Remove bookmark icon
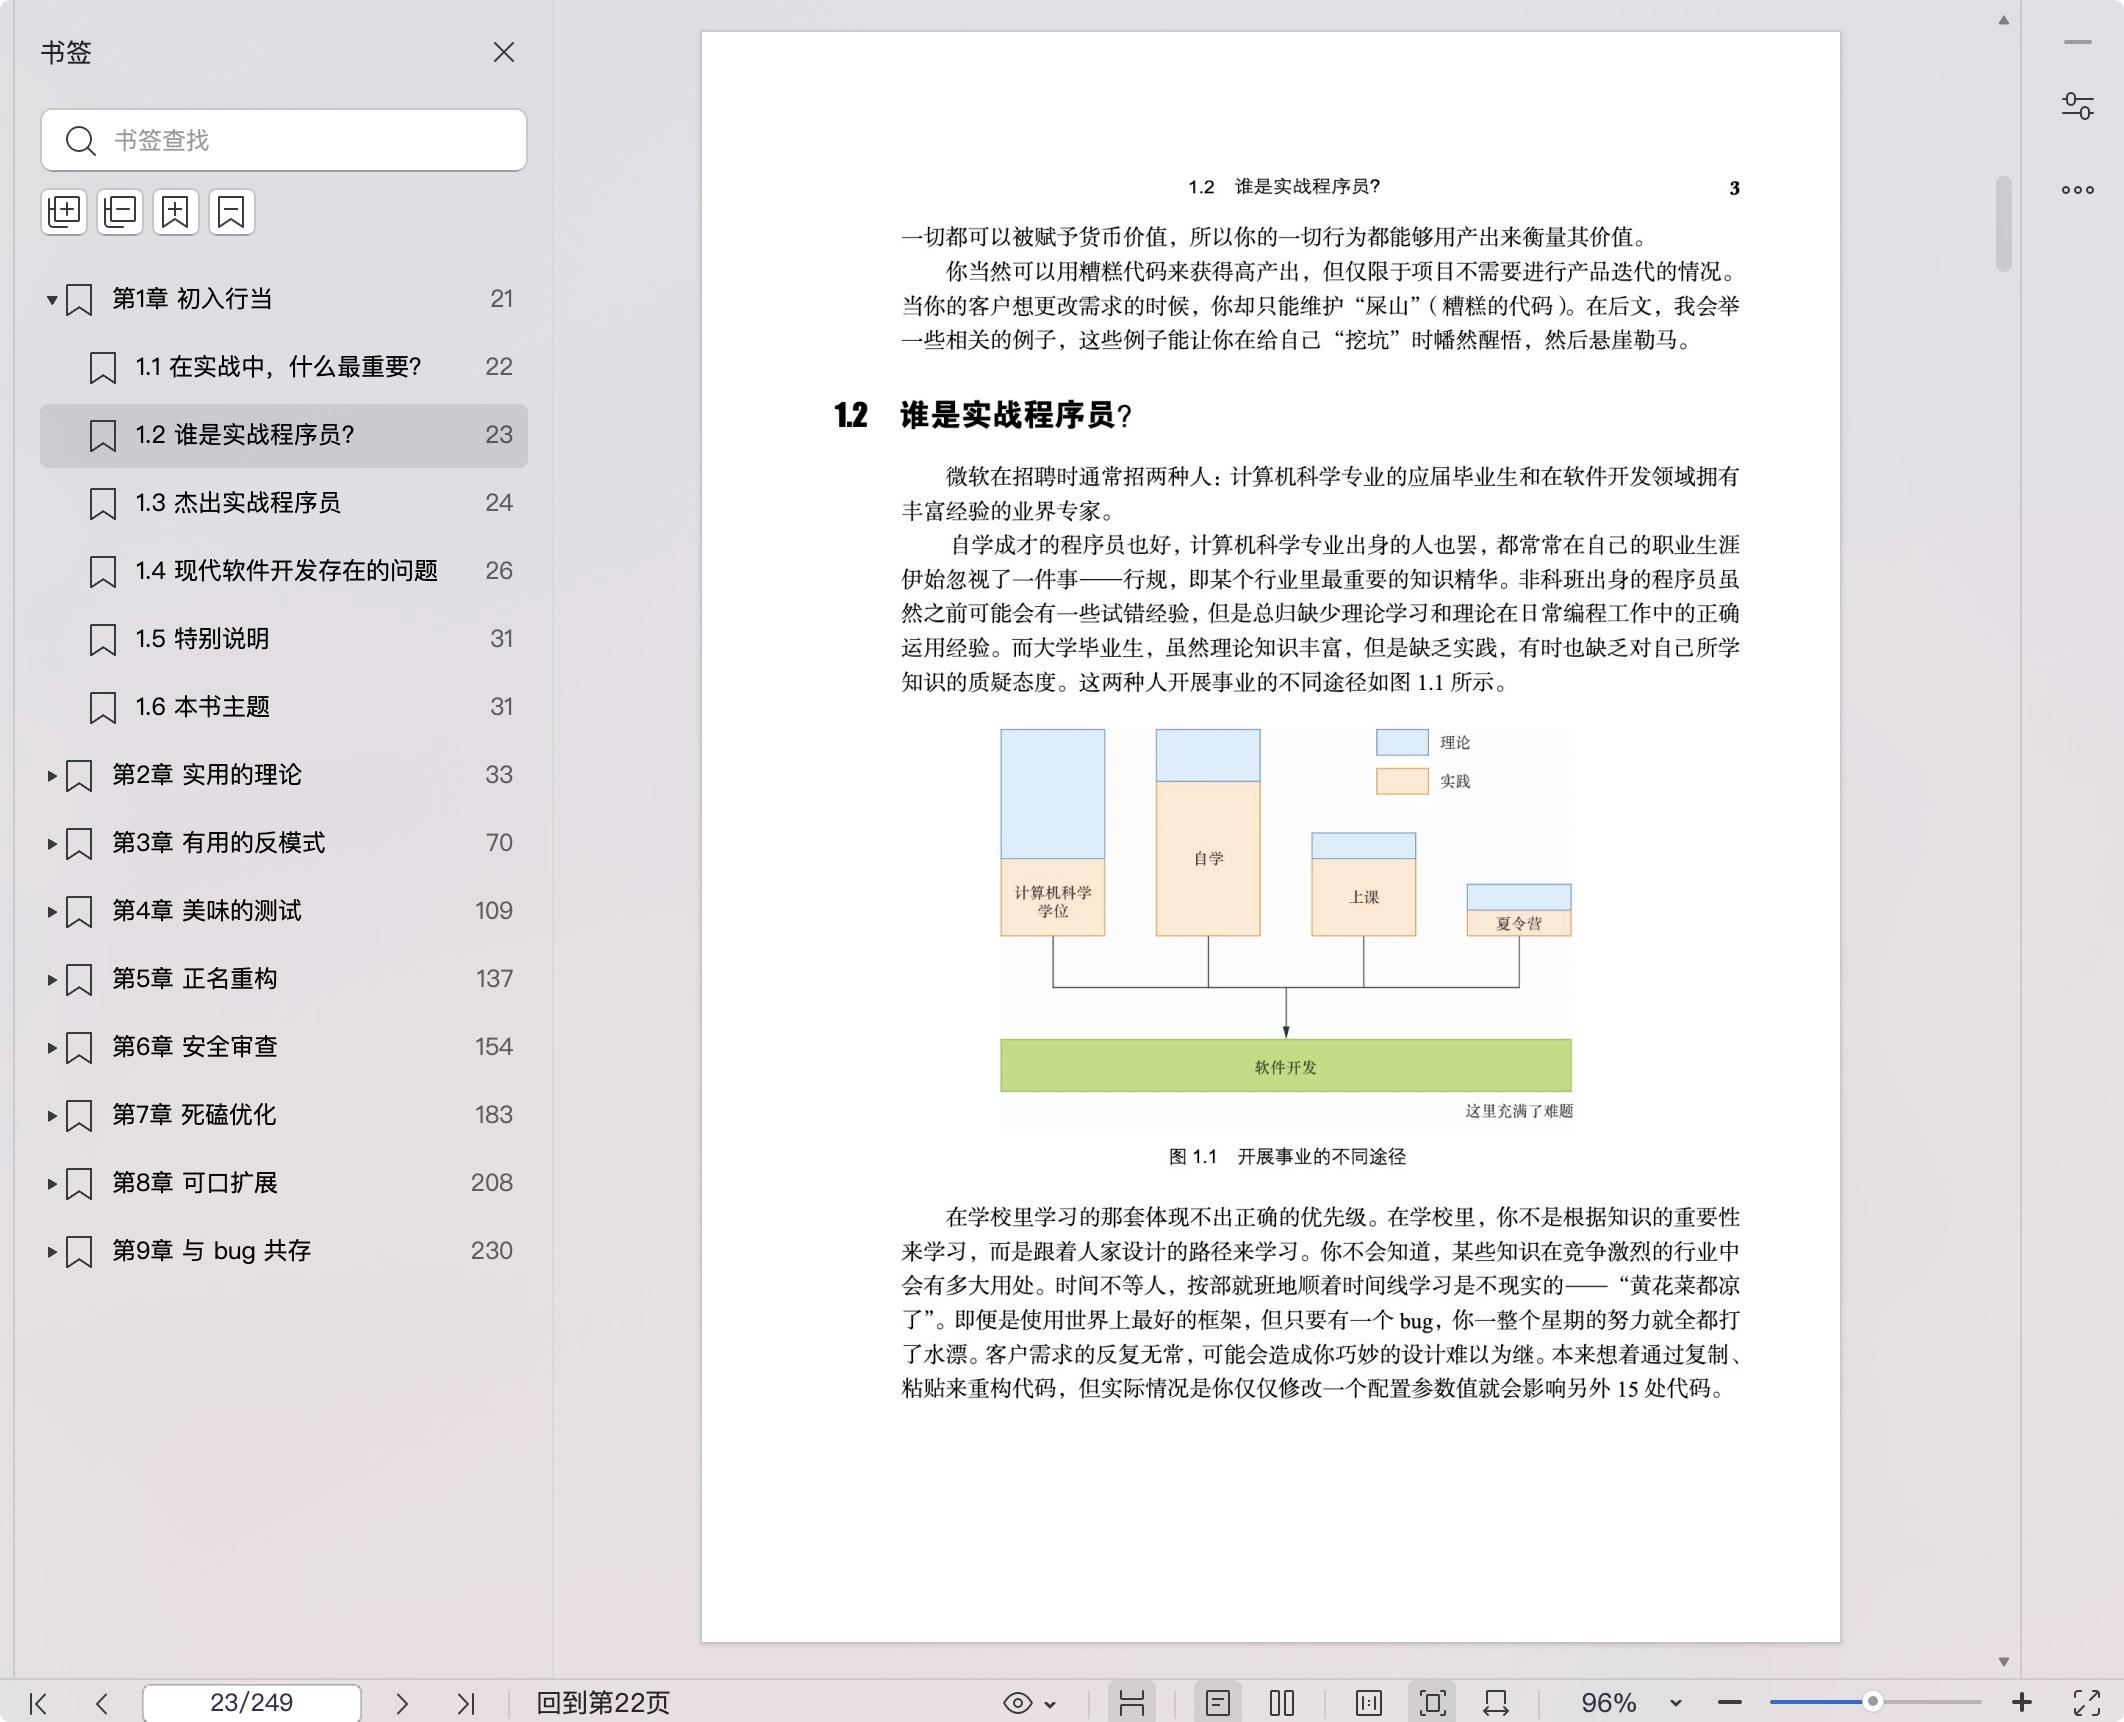2124x1722 pixels. 232,212
